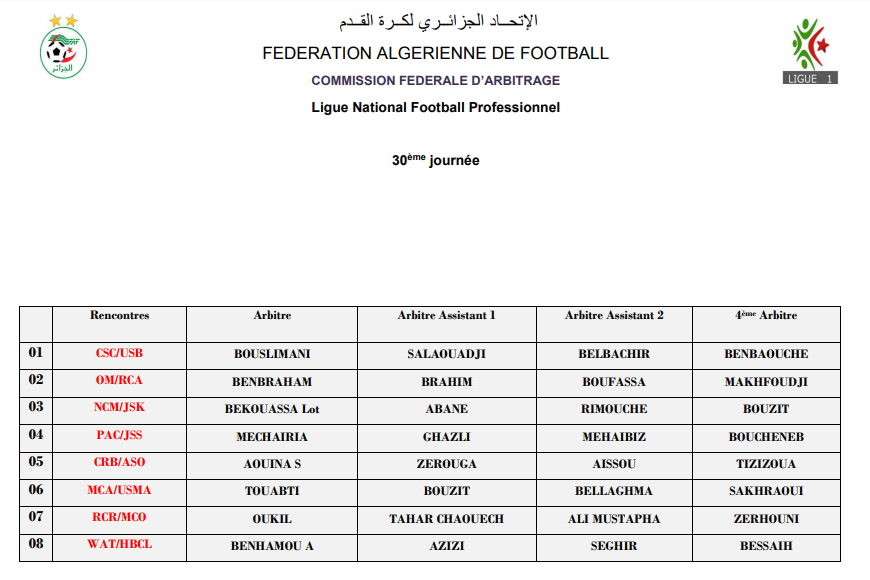Click row number 05 cell

coord(36,463)
